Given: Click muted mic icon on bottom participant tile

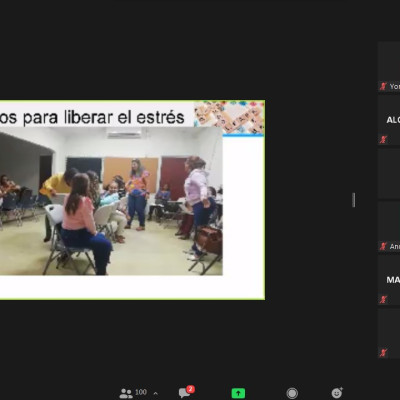Looking at the screenshot, I should coord(383,352).
